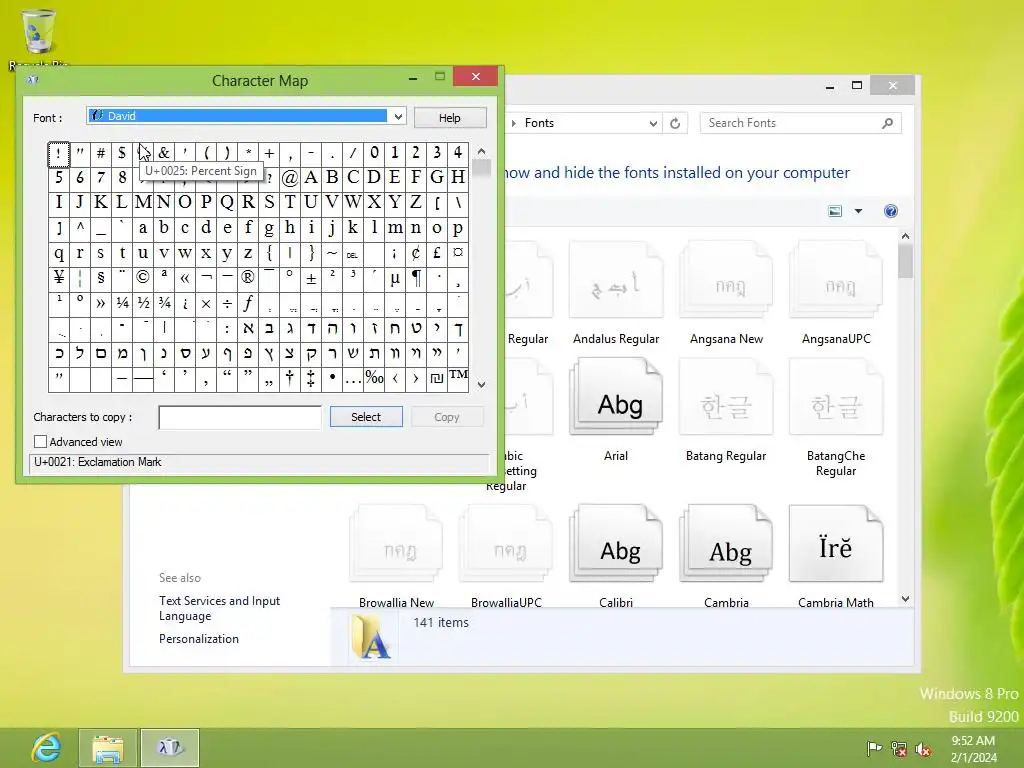Change view icon in Fonts window
This screenshot has height=768, width=1024.
tap(835, 211)
